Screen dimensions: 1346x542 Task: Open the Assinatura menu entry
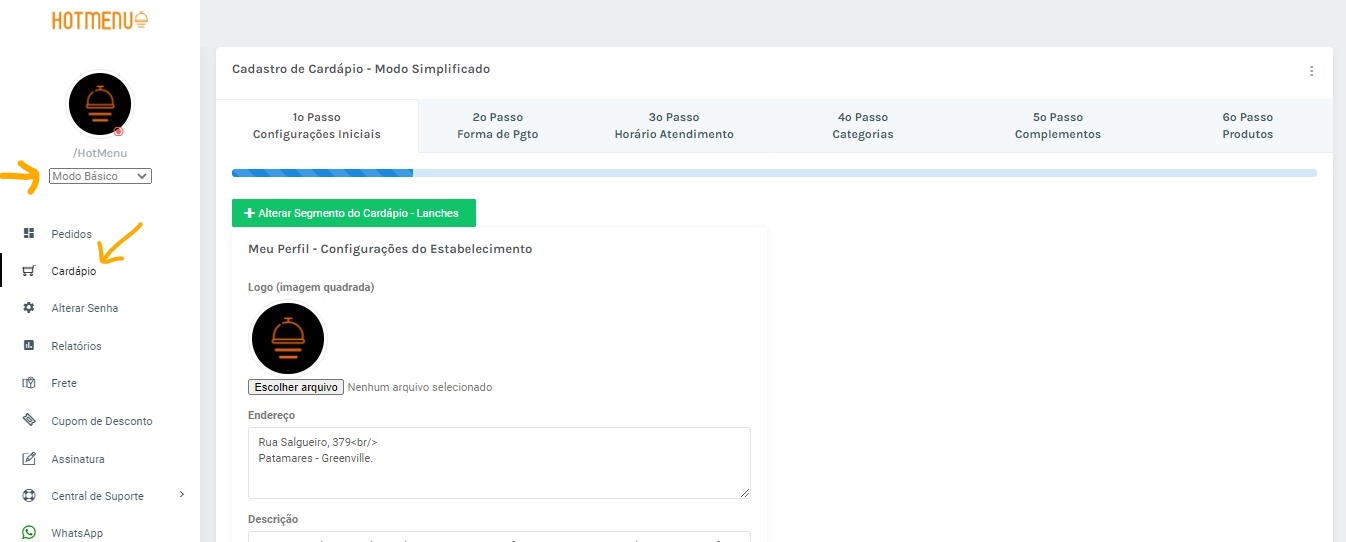click(x=78, y=459)
